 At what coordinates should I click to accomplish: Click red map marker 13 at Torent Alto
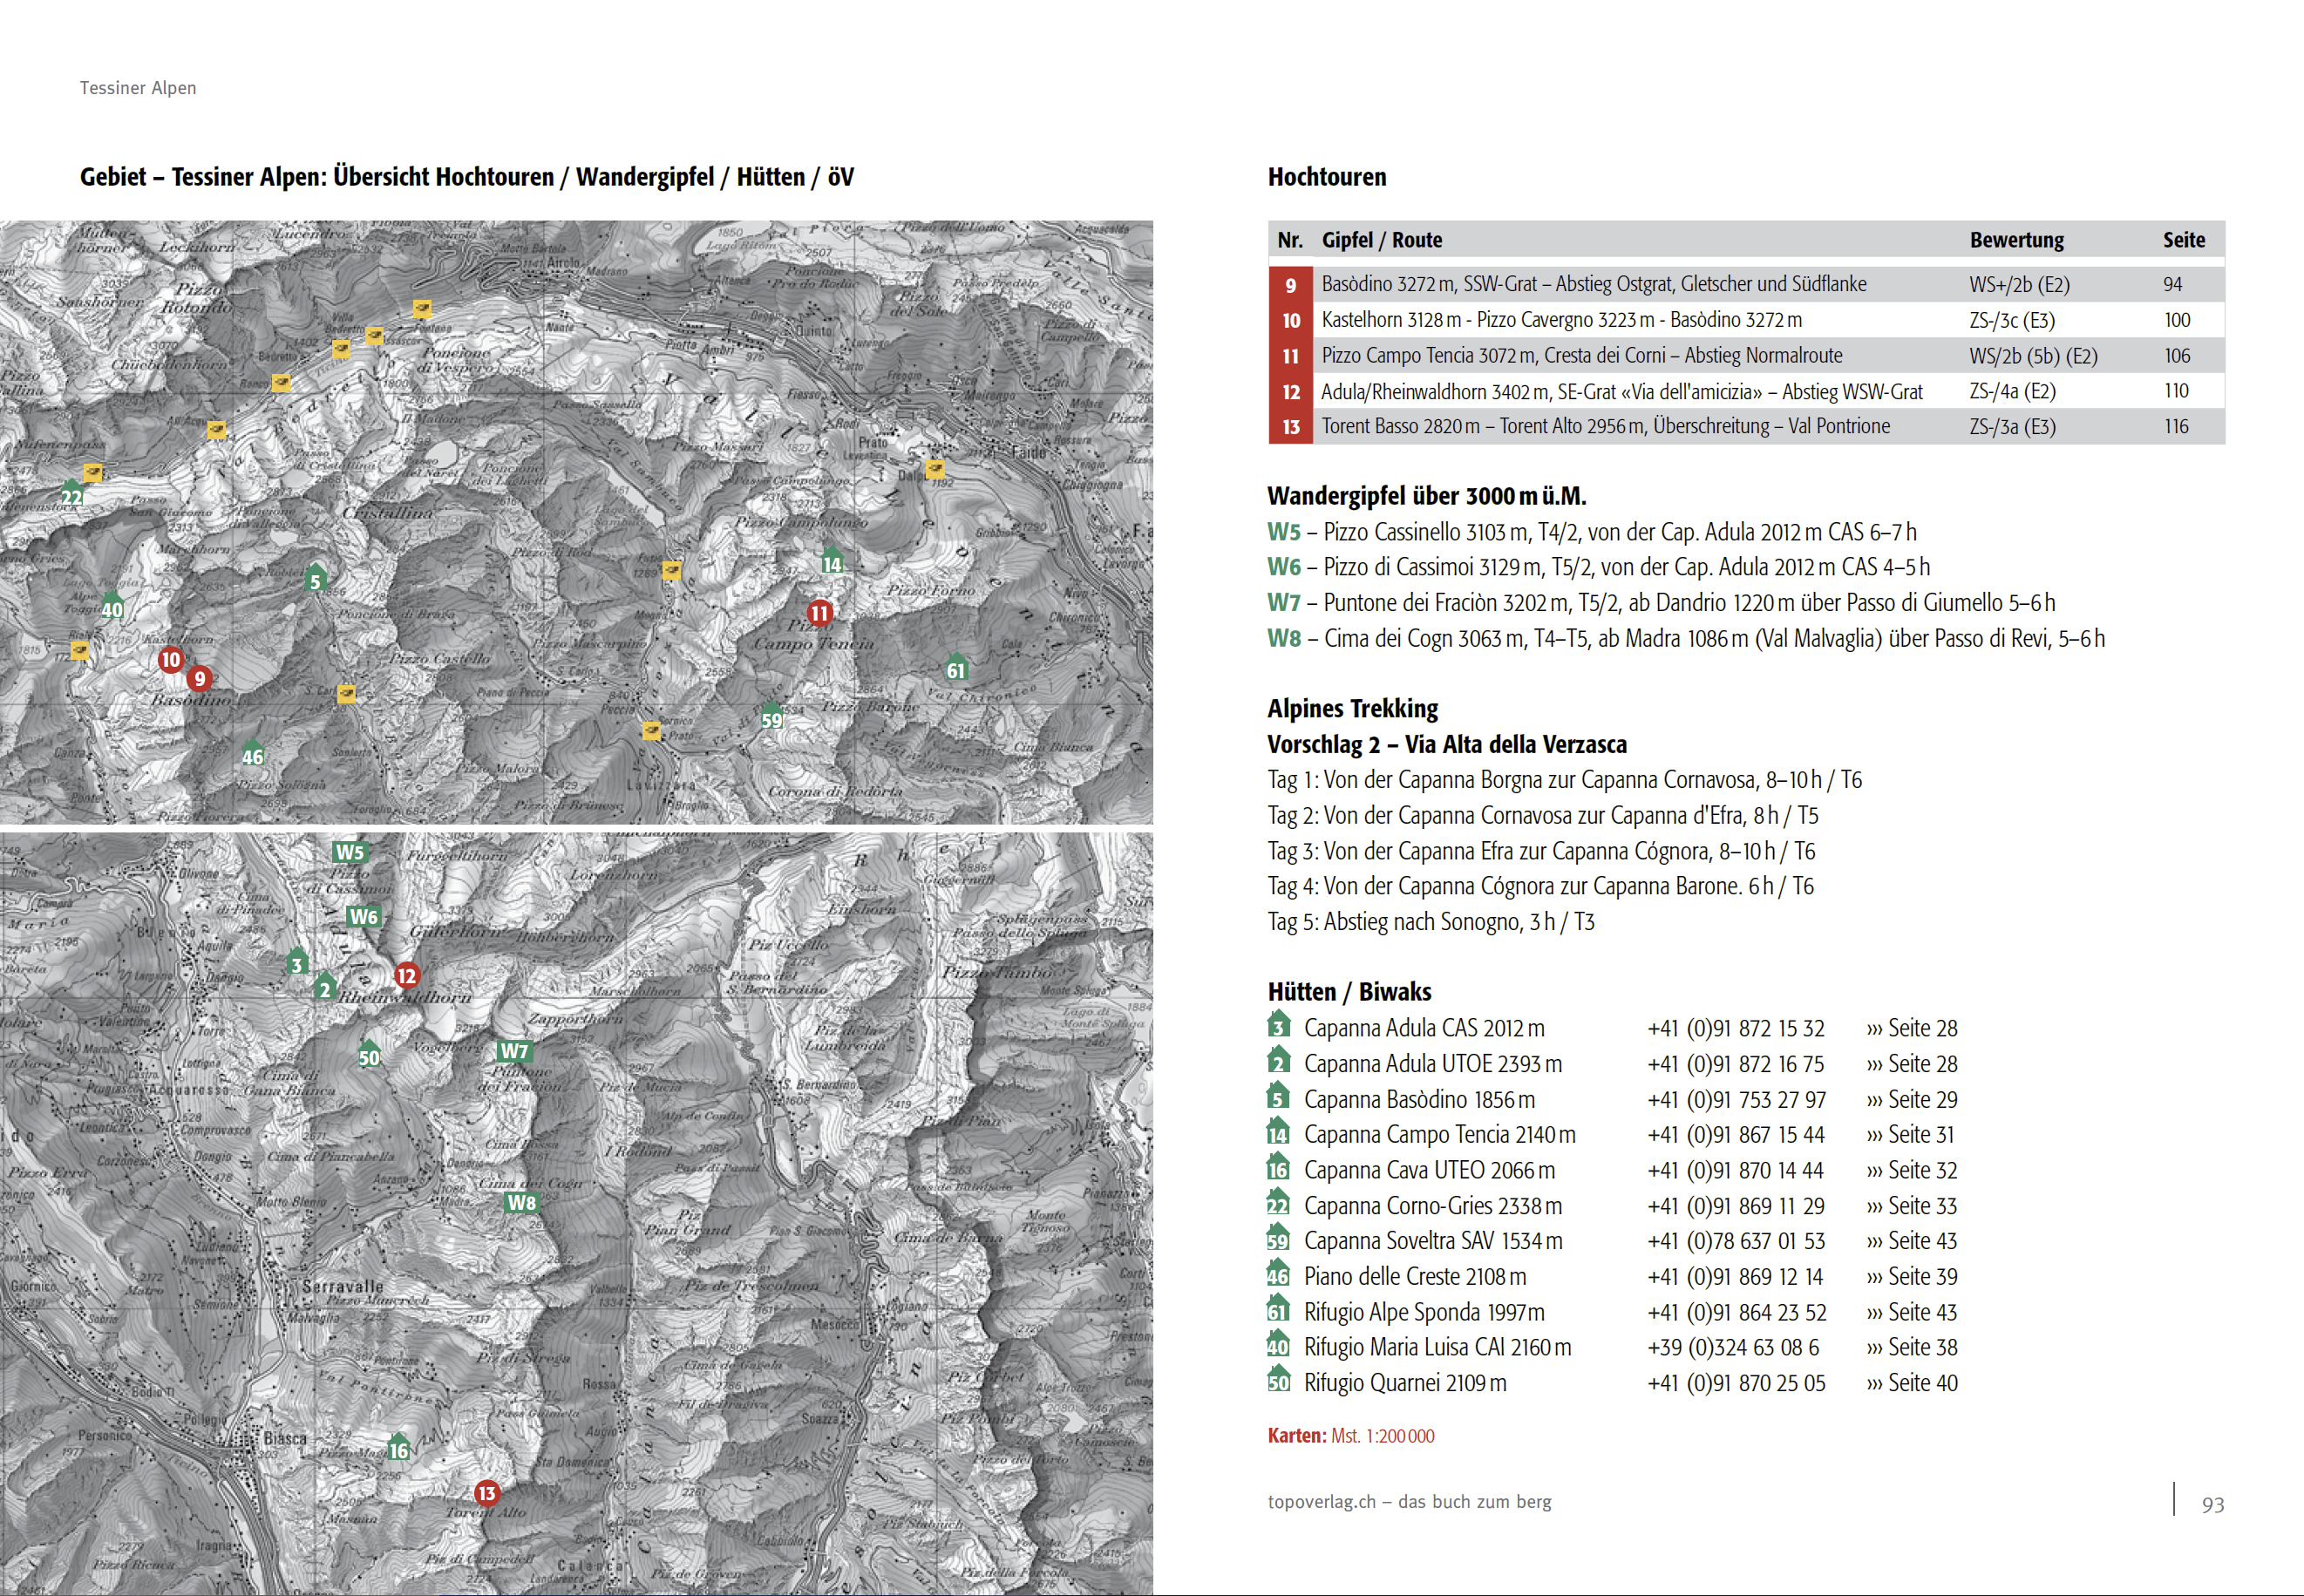click(486, 1494)
